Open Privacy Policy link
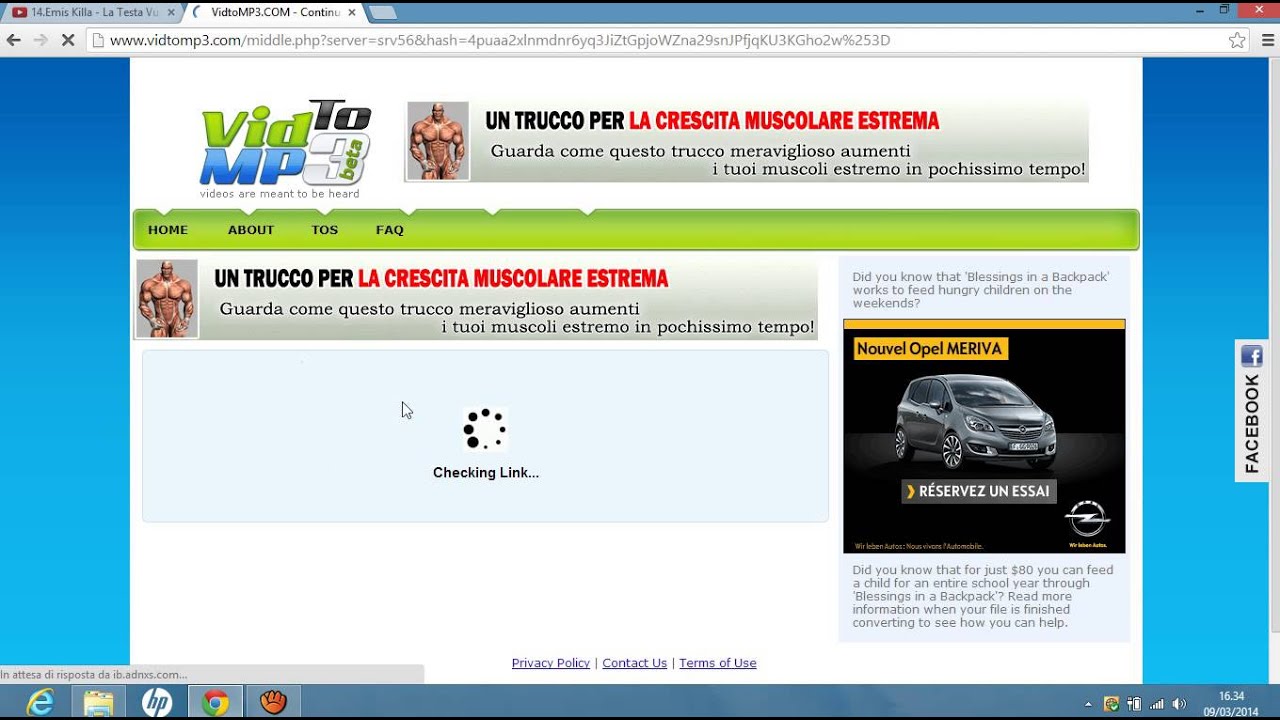Image resolution: width=1280 pixels, height=720 pixels. 551,663
